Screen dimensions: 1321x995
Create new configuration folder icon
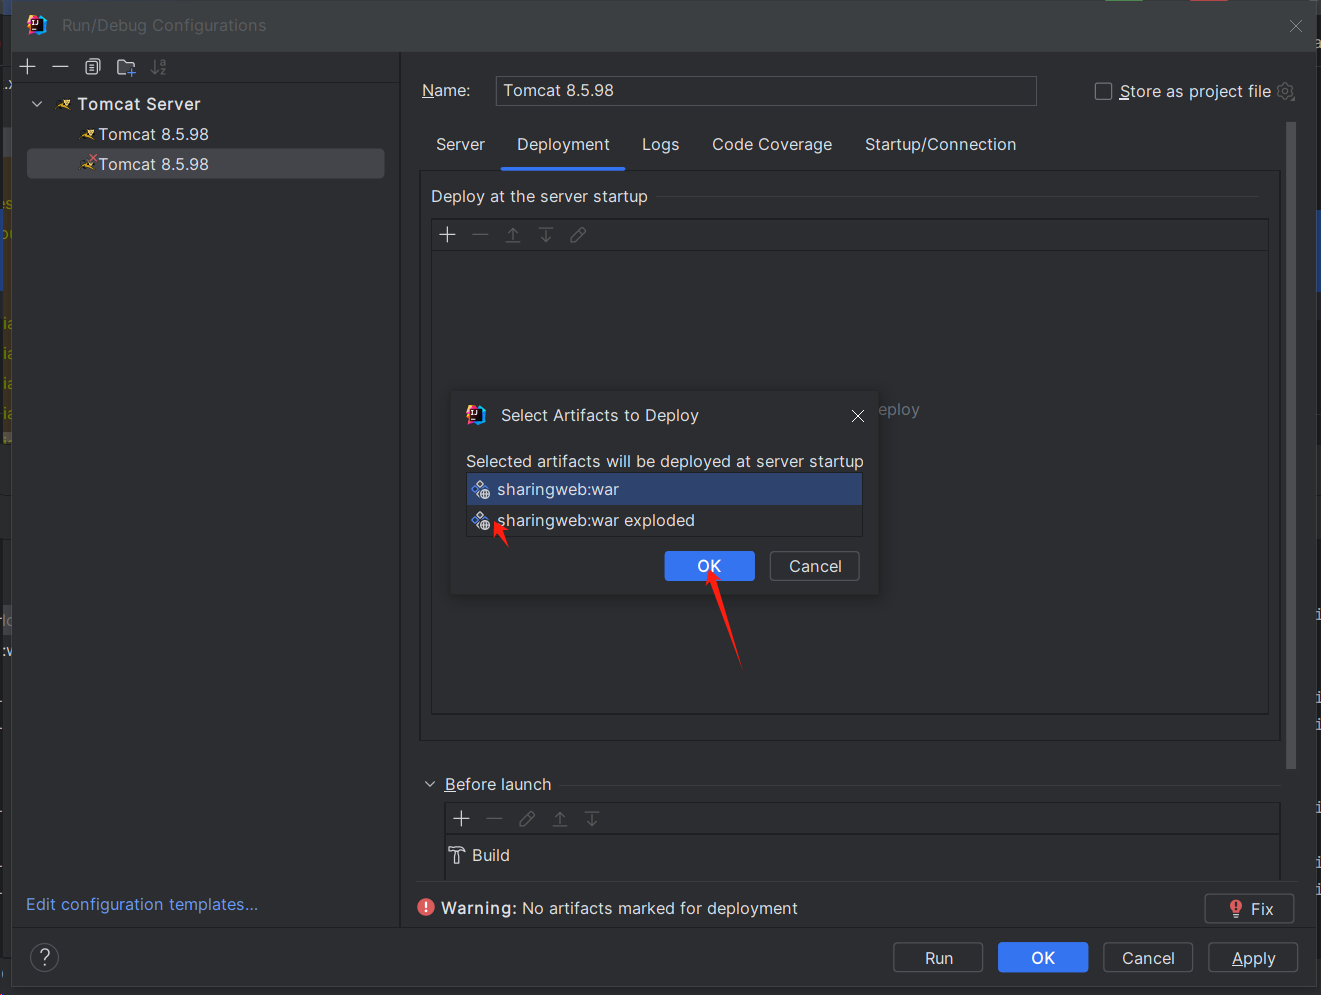[126, 67]
